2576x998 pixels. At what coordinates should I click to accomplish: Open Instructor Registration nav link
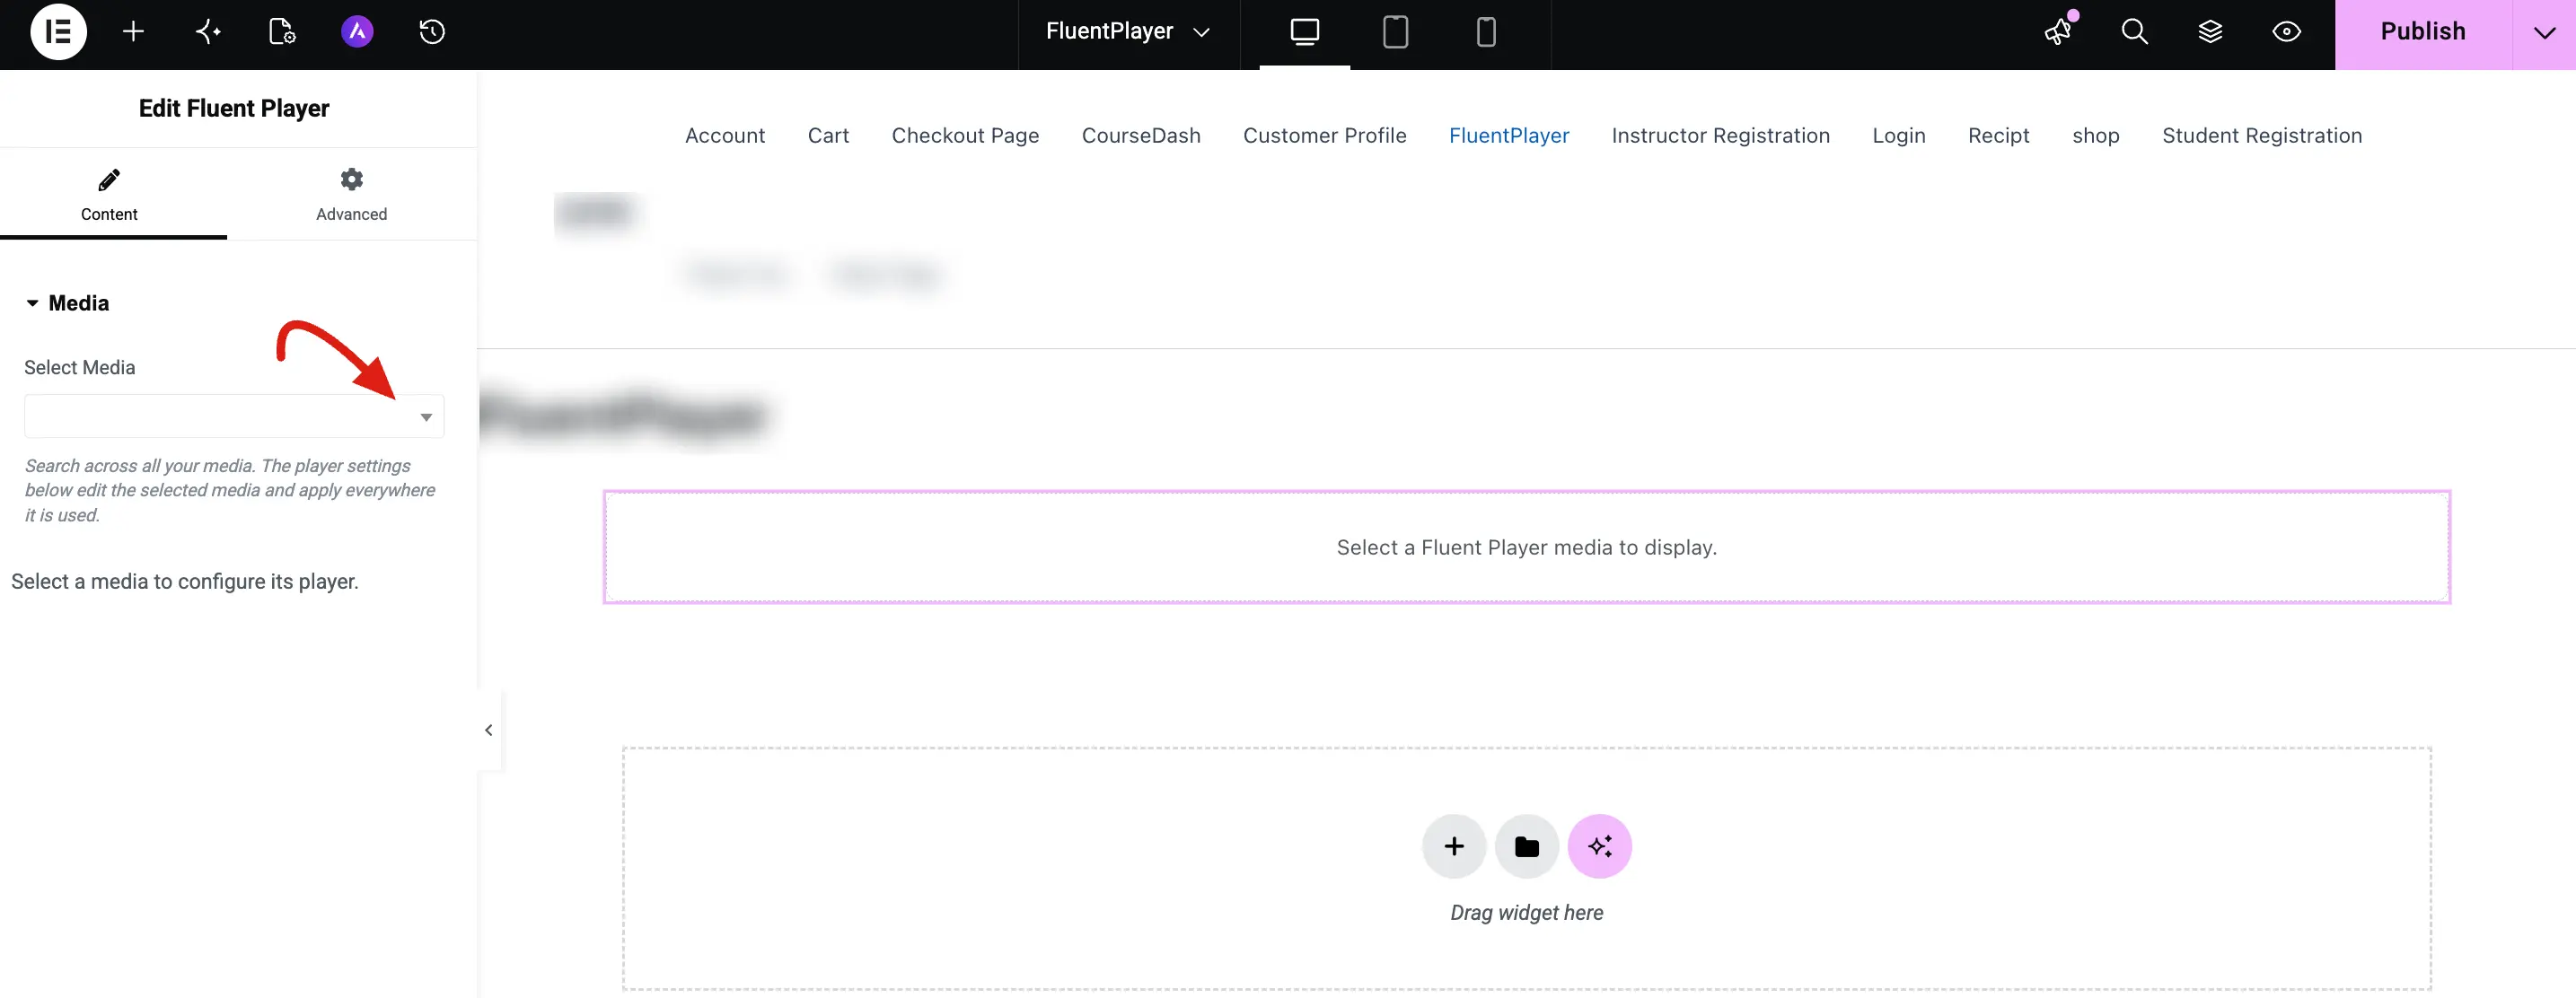click(1720, 135)
